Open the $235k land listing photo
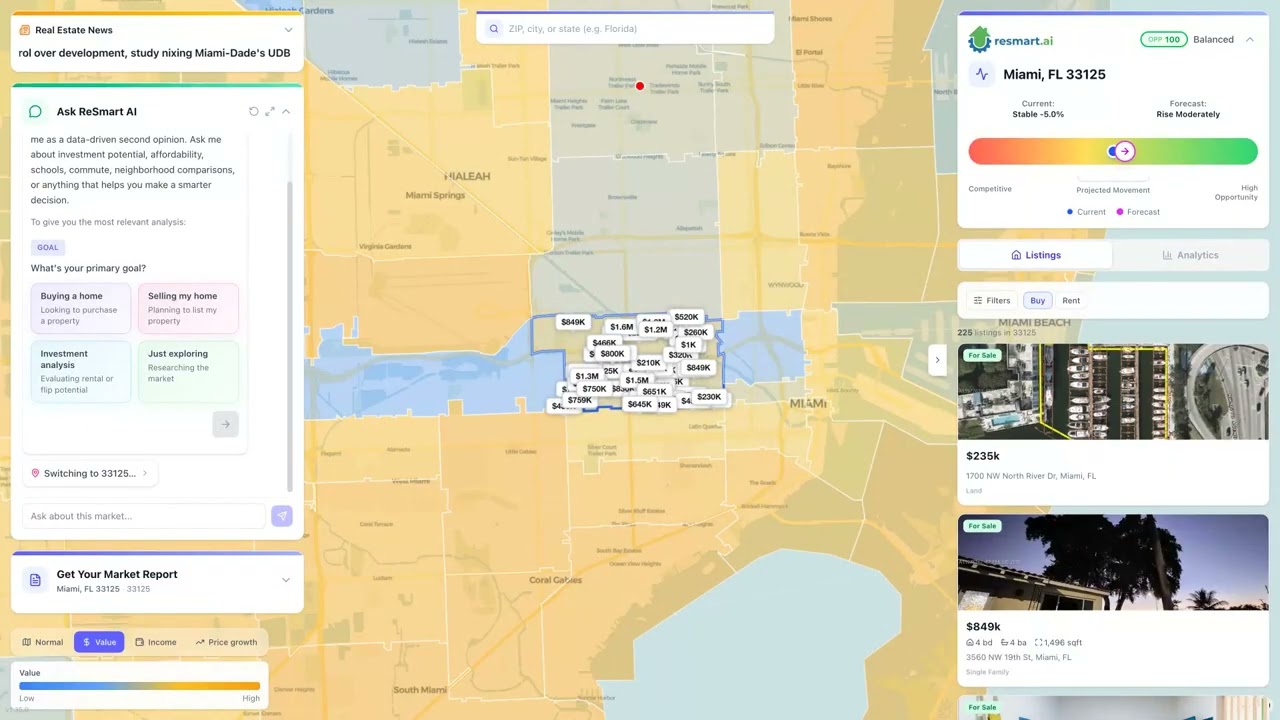The image size is (1280, 720). (x=1112, y=391)
